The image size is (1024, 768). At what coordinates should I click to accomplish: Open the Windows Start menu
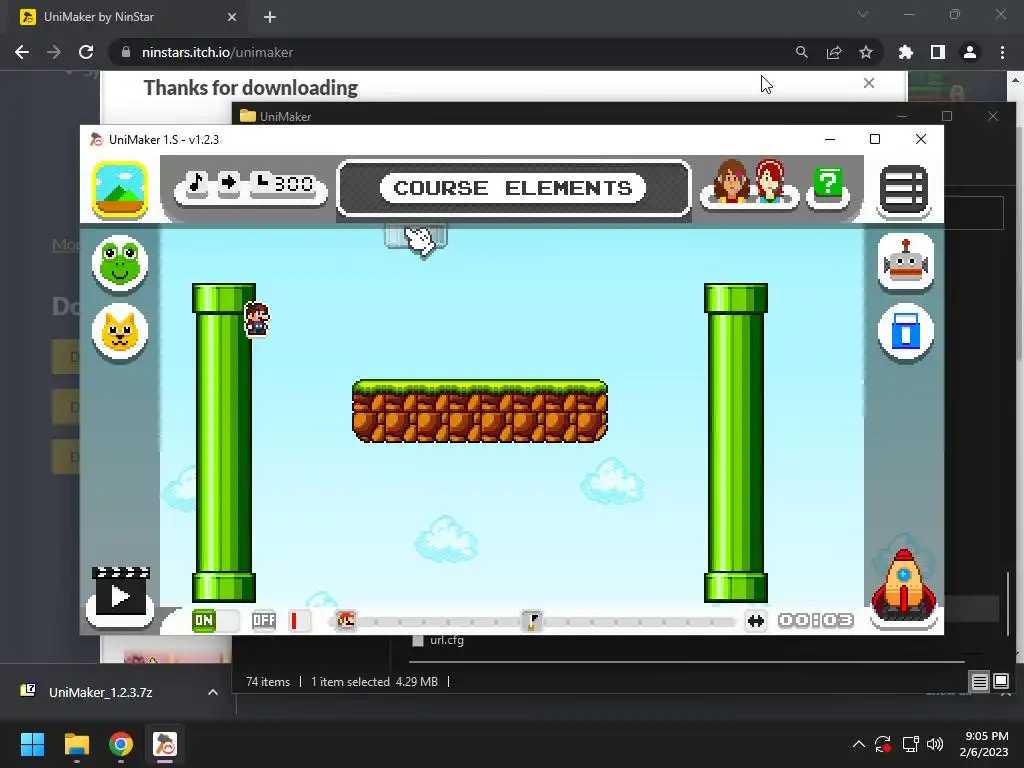coord(32,744)
